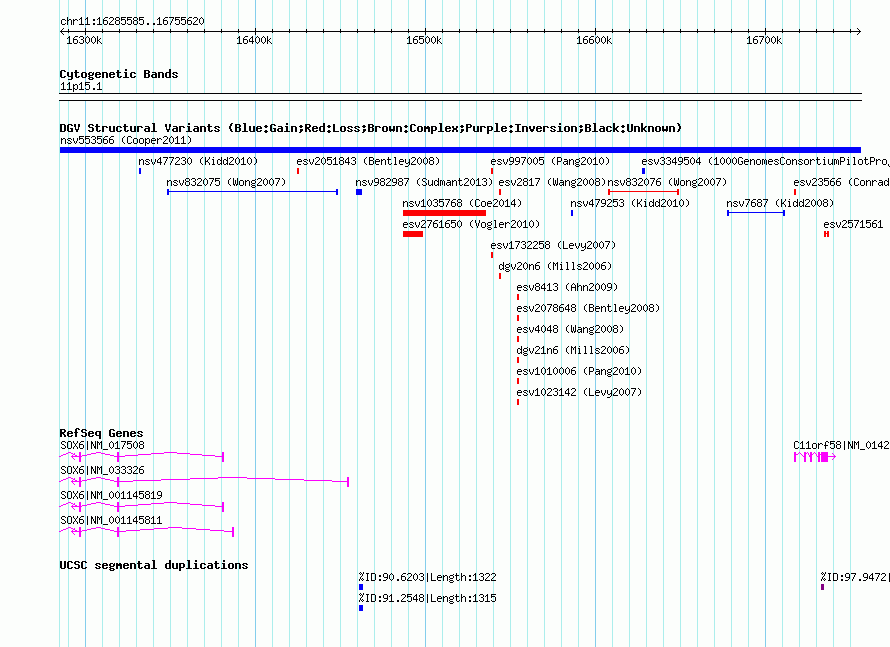
Task: Click the nsv553566 (Cooper2011) blue gain bar
Action: tap(460, 150)
